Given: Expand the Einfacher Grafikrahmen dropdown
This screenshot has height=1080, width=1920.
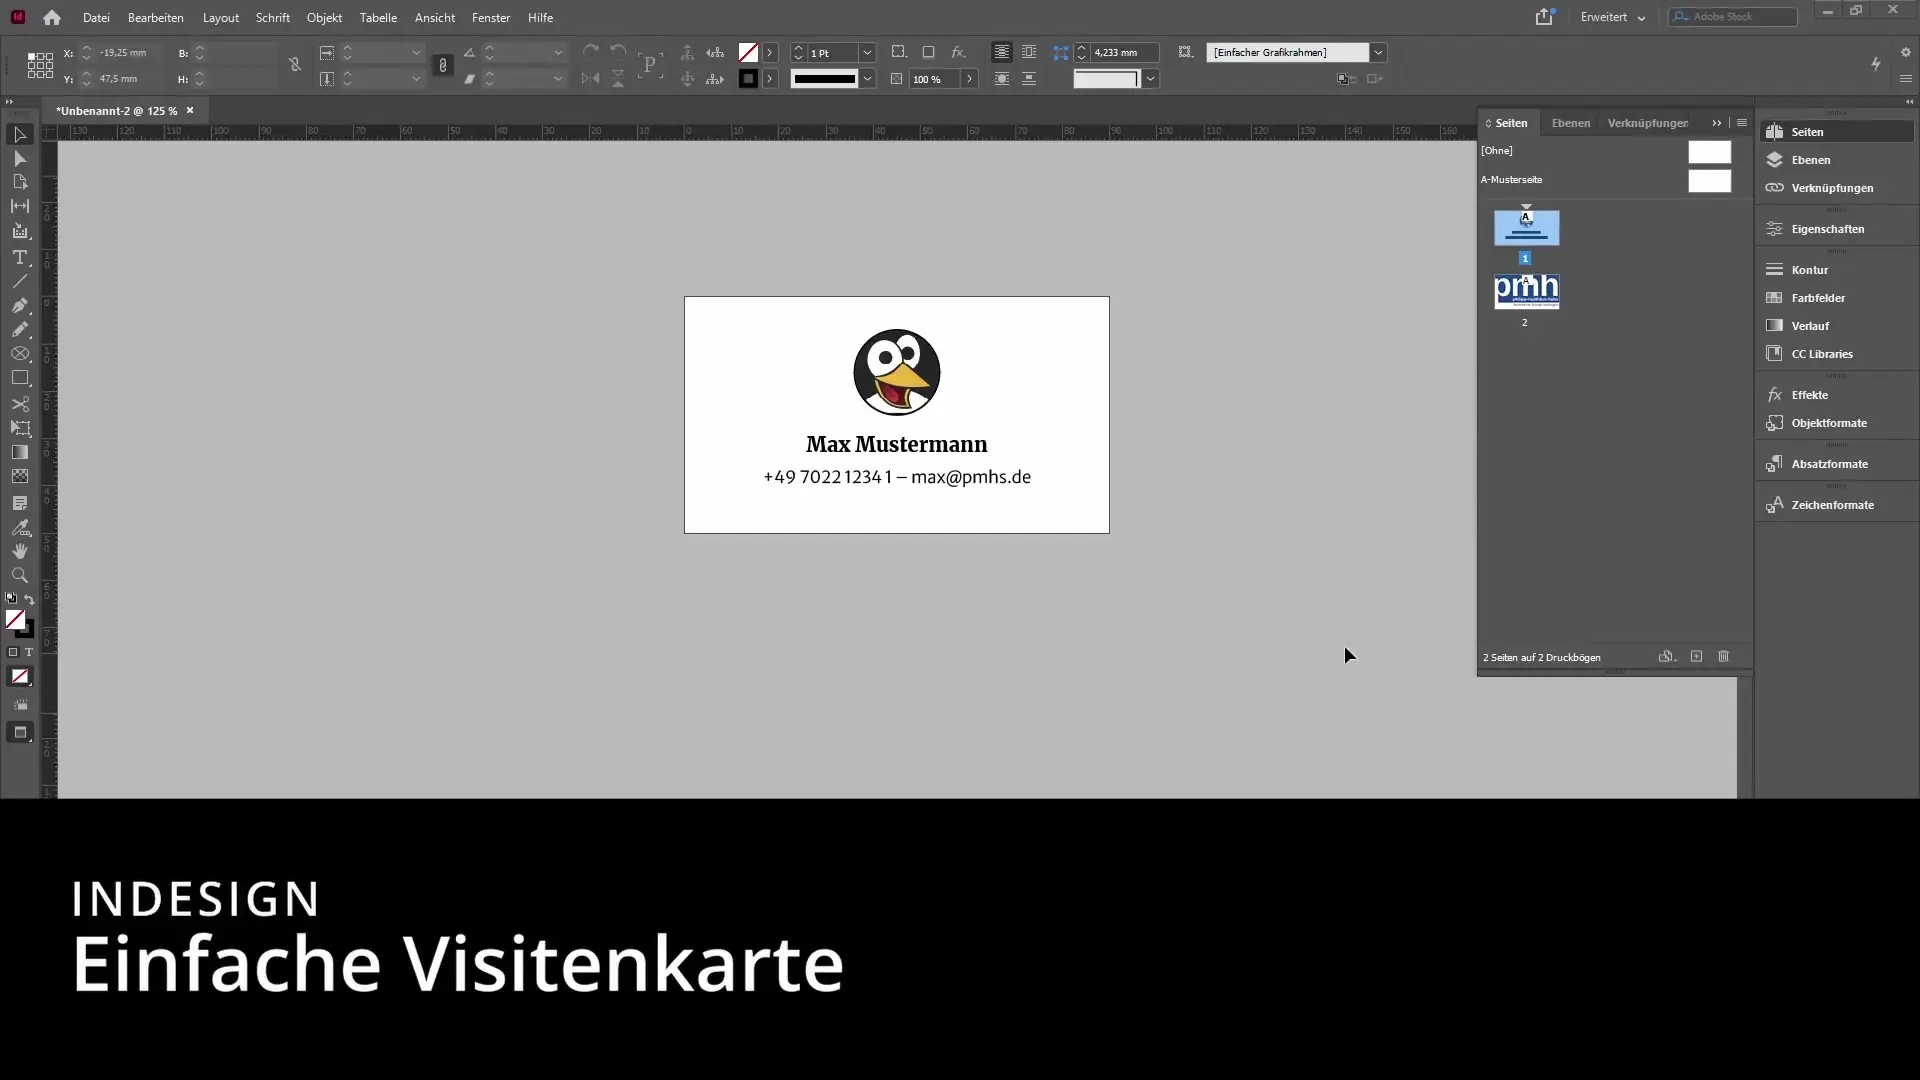Looking at the screenshot, I should click(x=1379, y=53).
